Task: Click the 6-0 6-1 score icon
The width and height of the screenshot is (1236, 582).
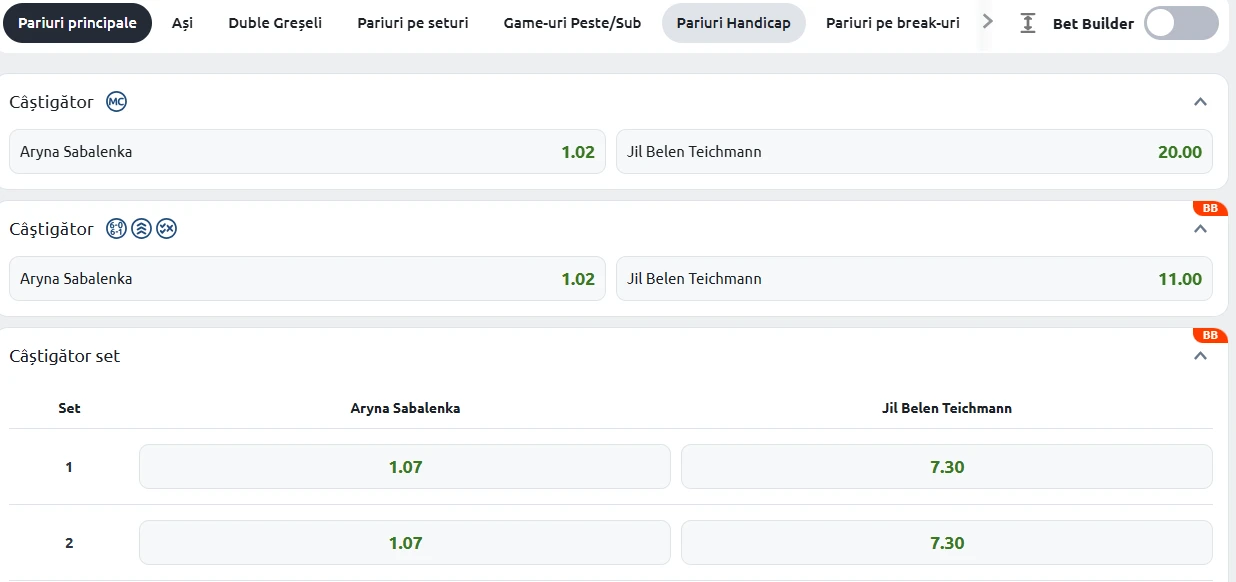Action: coord(117,229)
